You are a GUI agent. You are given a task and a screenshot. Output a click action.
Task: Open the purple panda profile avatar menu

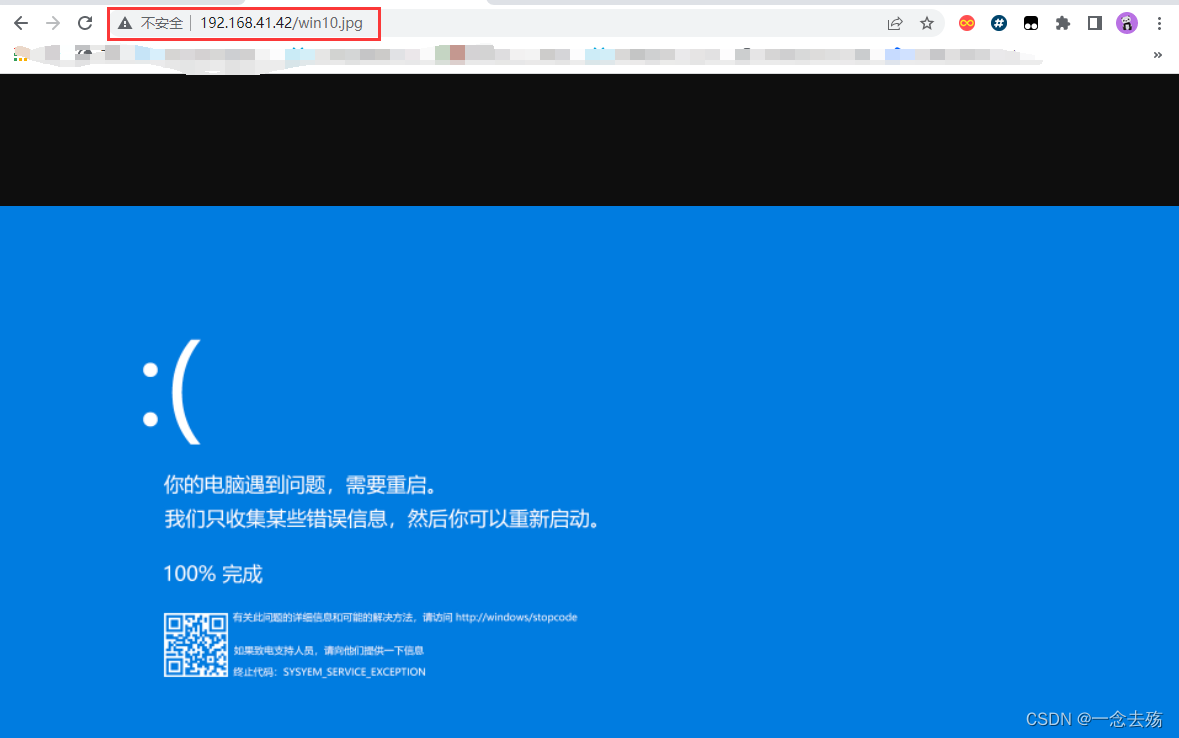pyautogui.click(x=1127, y=22)
